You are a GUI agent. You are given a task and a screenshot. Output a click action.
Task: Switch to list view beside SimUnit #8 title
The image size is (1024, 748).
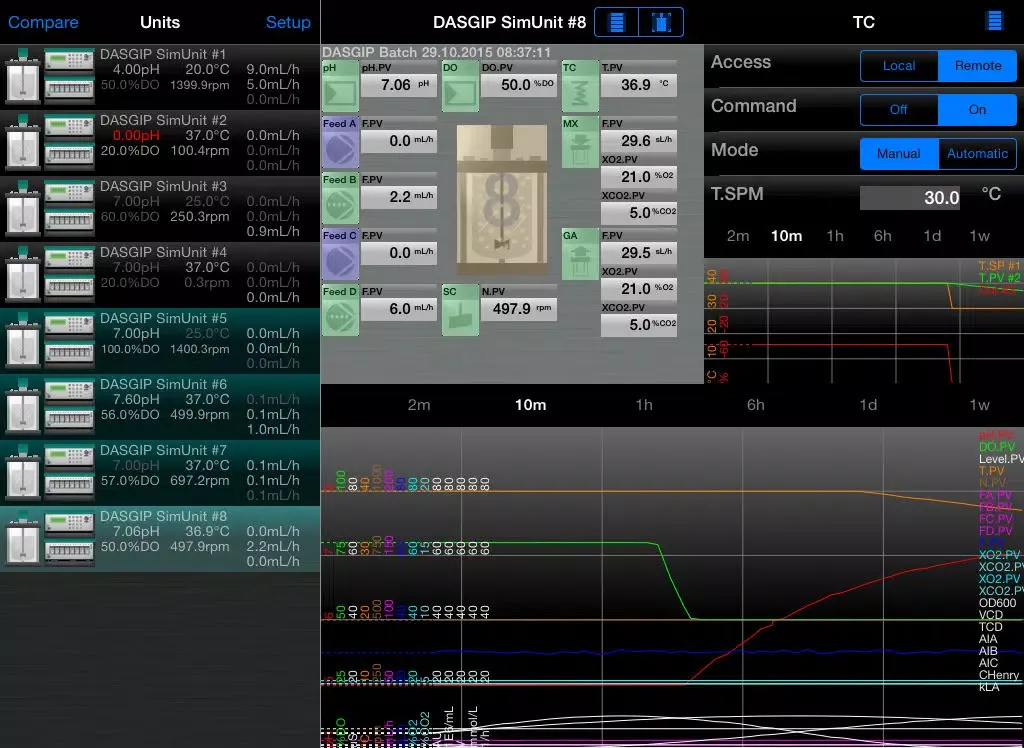click(x=616, y=22)
